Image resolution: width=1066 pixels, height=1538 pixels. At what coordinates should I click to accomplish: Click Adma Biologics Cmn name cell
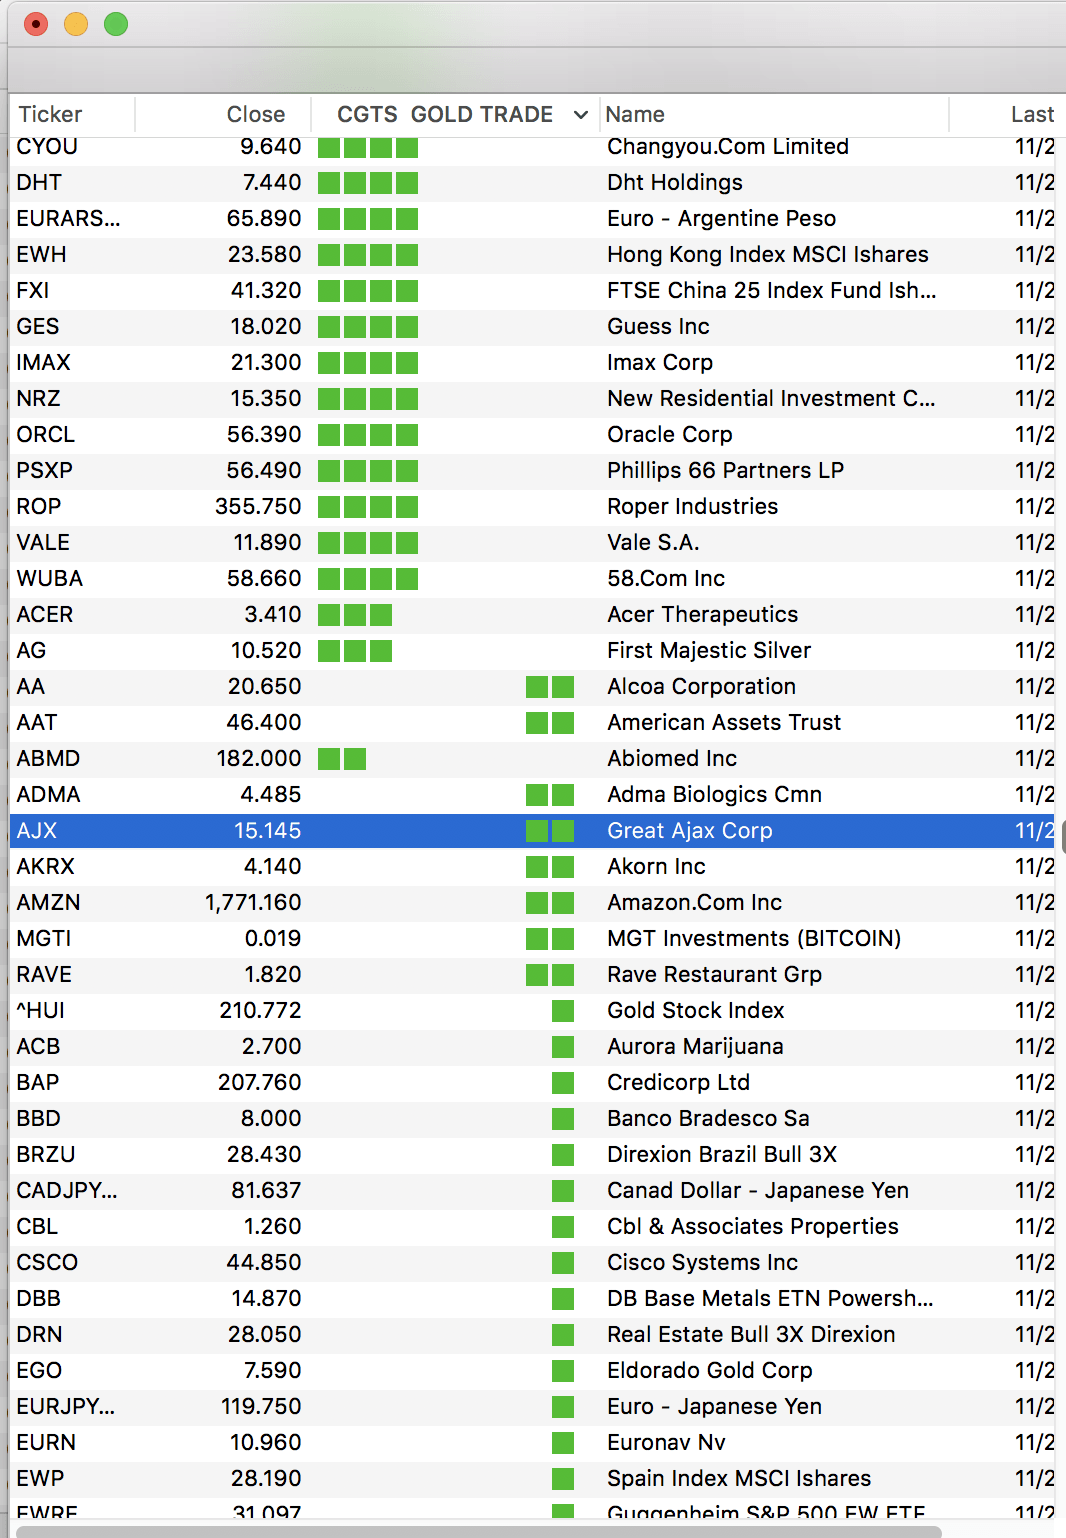(714, 795)
